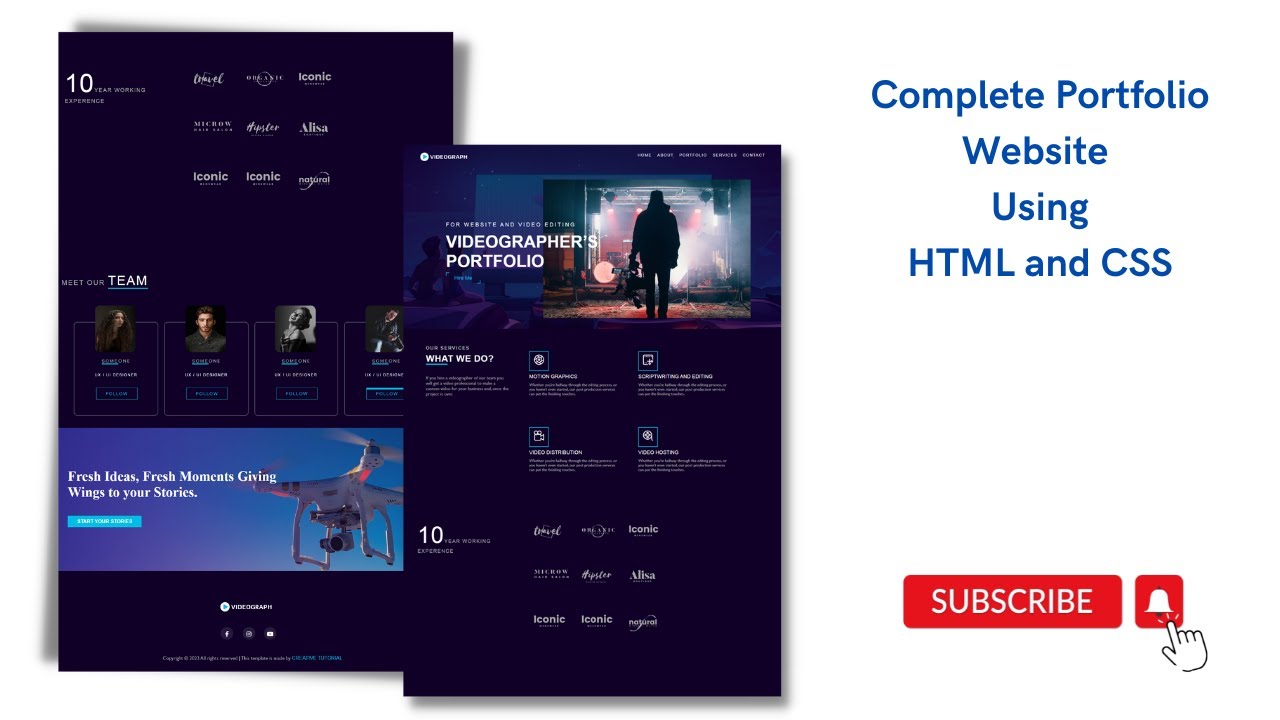
Task: Click the Alisa brand logo on back page
Action: (x=313, y=128)
